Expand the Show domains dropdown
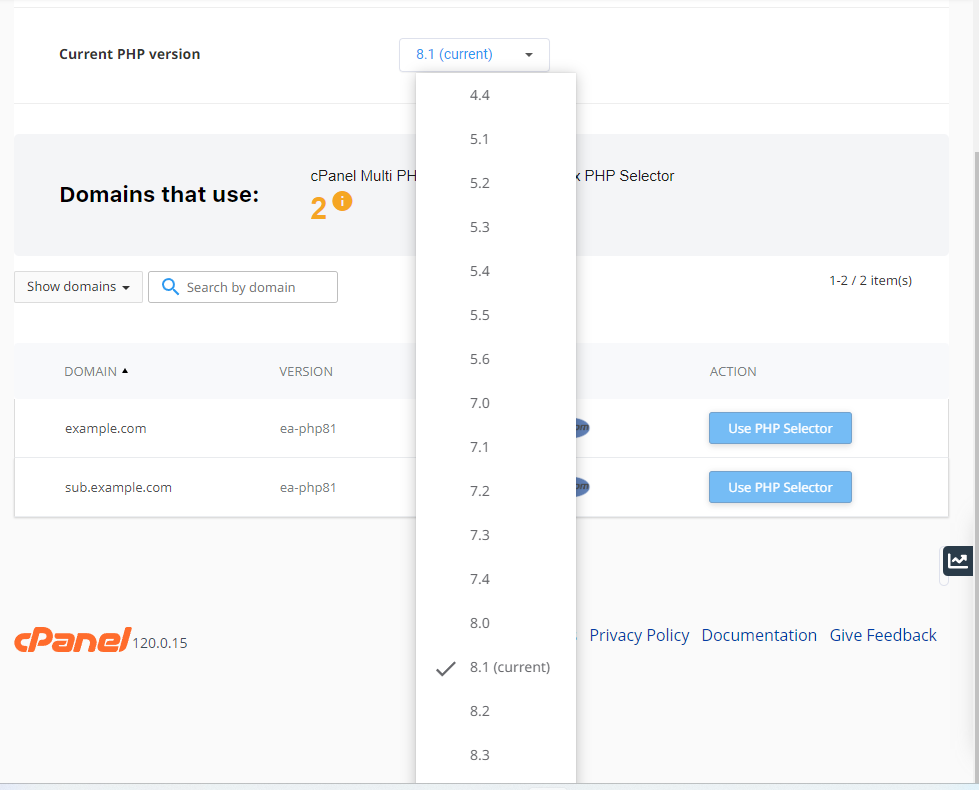 [78, 287]
